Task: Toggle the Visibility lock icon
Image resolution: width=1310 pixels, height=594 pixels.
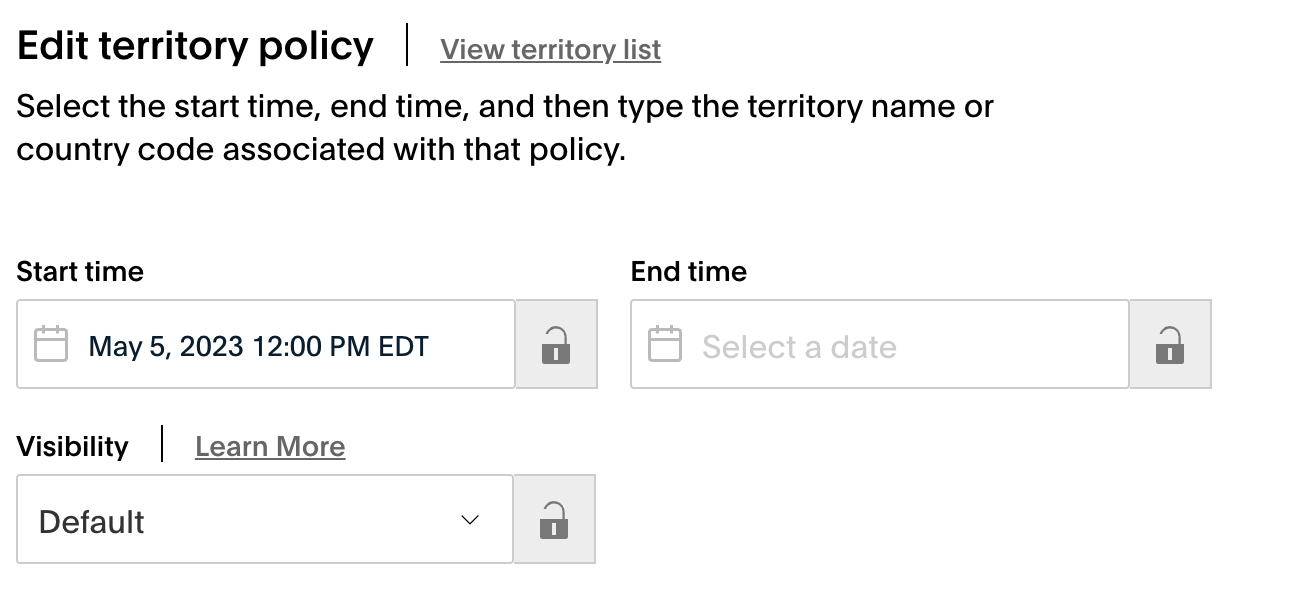Action: tap(554, 519)
